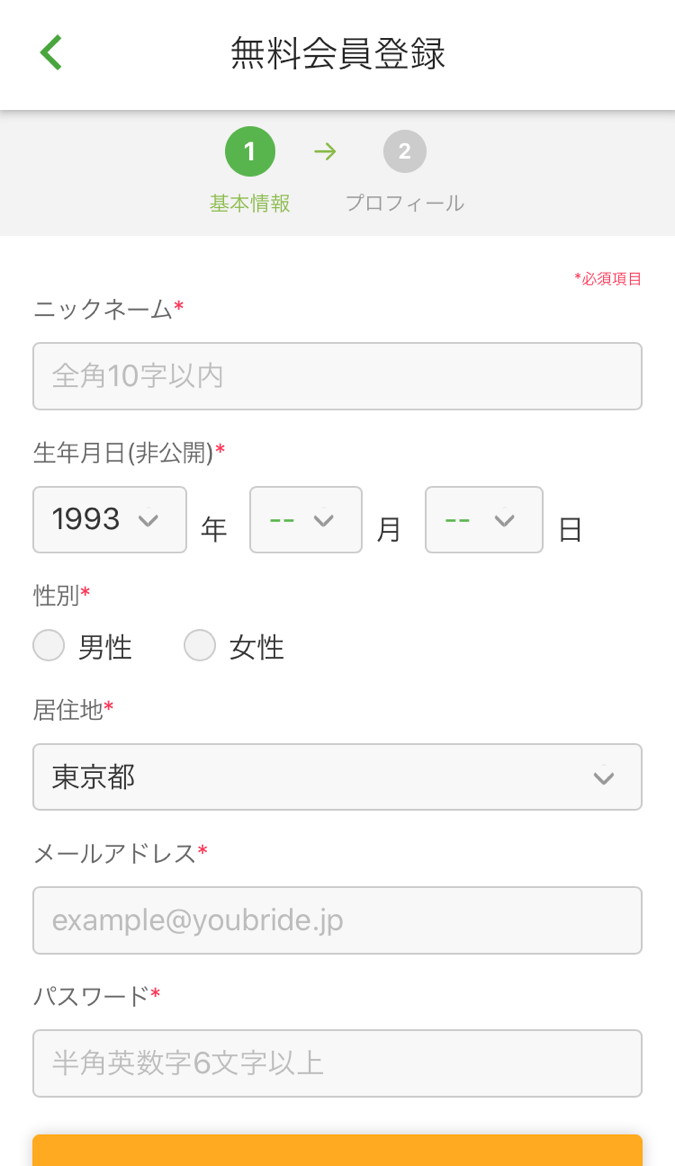Screen dimensions: 675x1166
Task: Open the birth year dropdown showing 1993
Action: [x=109, y=520]
